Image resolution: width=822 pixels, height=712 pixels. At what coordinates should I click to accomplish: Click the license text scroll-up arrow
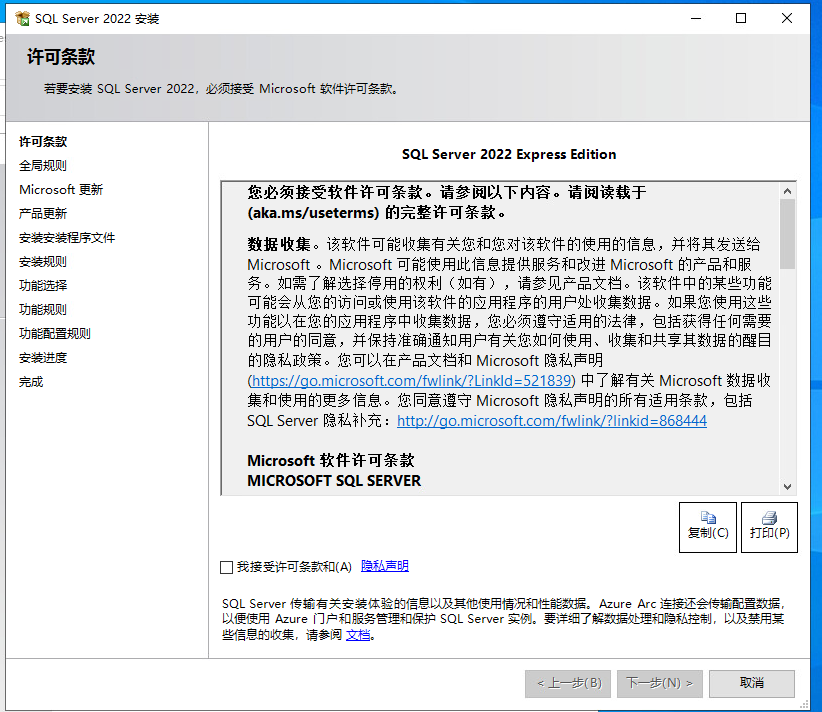tap(787, 191)
